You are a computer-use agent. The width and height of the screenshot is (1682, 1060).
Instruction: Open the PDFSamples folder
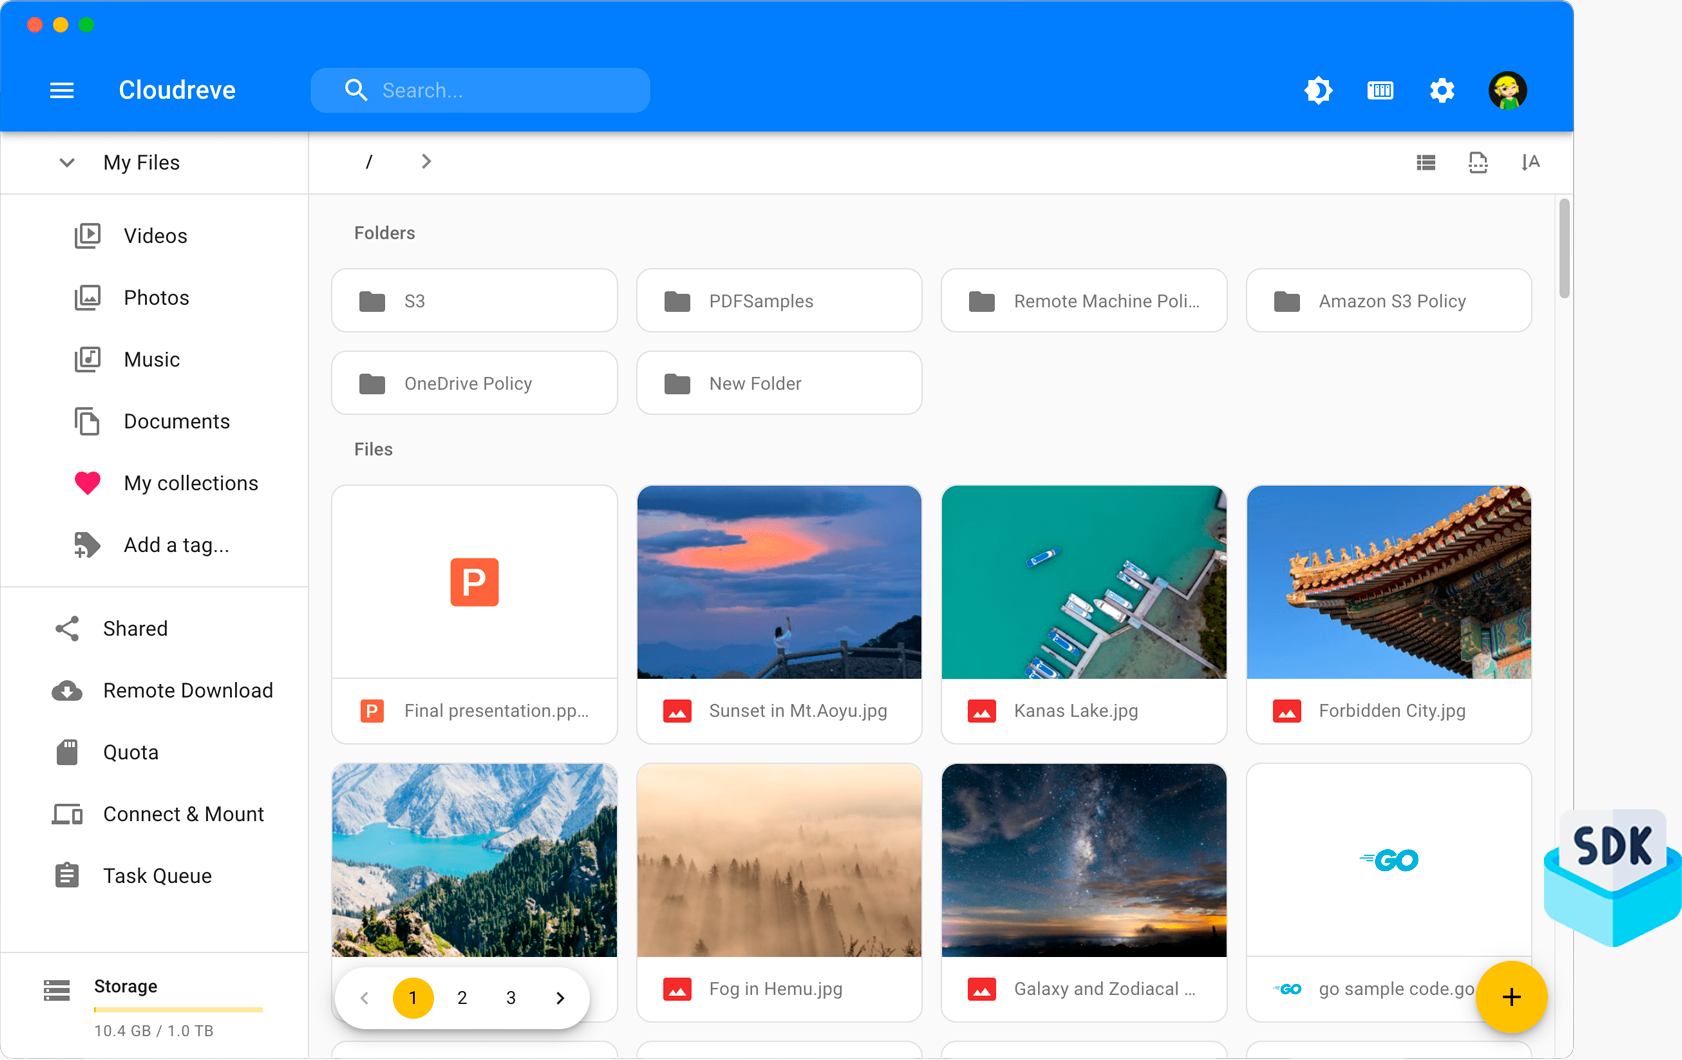pyautogui.click(x=779, y=300)
